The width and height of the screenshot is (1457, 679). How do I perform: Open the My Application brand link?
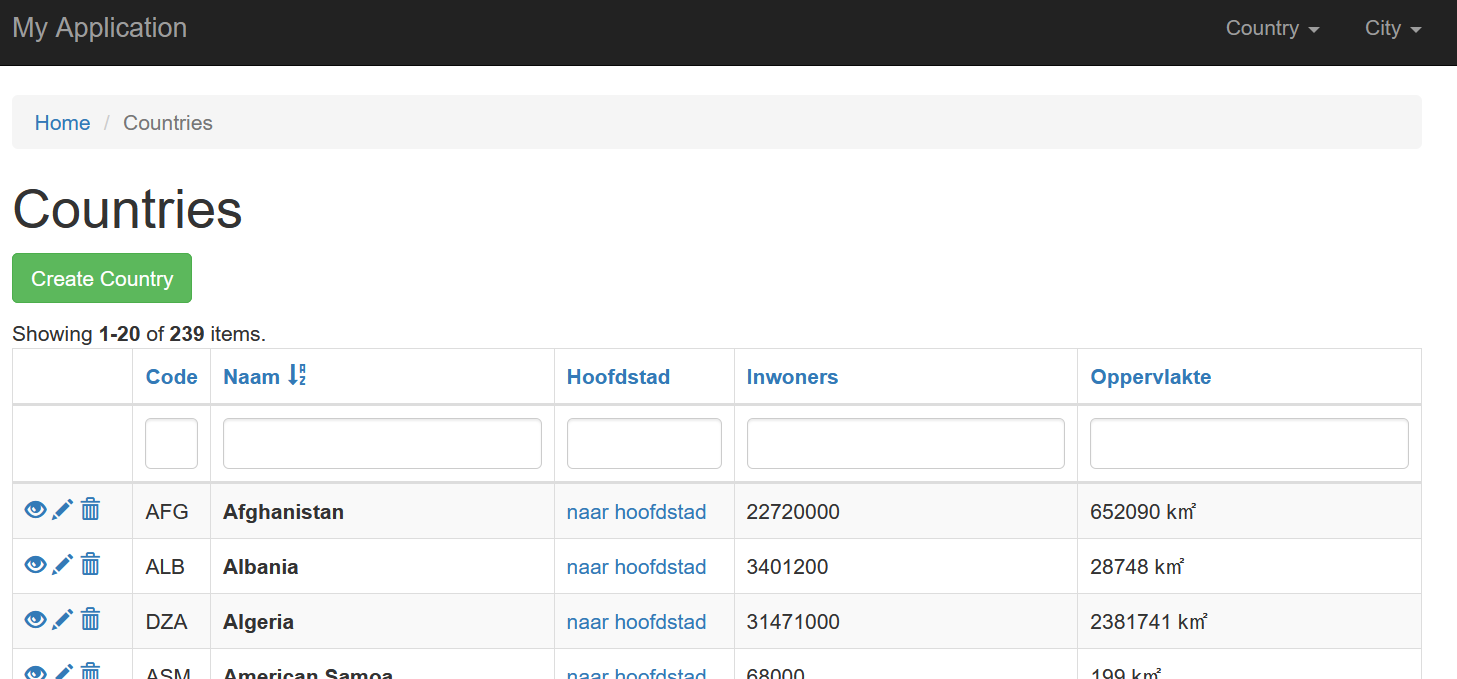[99, 28]
